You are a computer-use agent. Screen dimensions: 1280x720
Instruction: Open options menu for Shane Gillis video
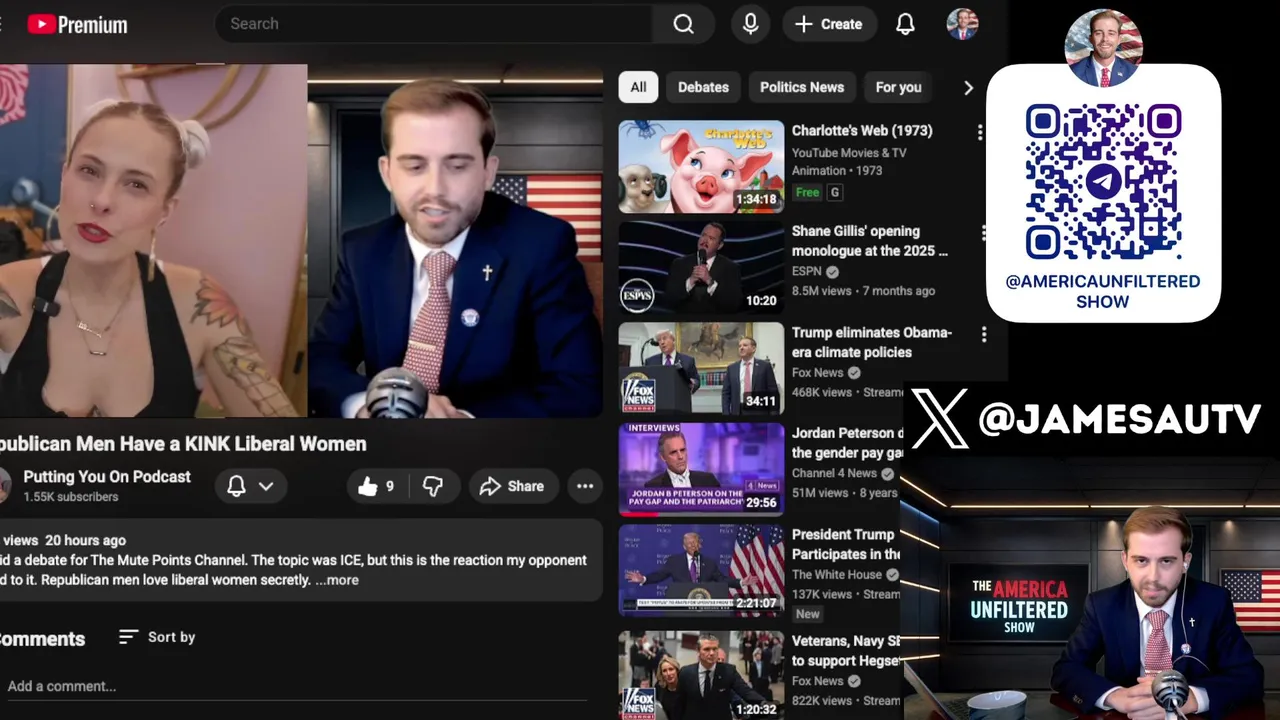[x=984, y=233]
